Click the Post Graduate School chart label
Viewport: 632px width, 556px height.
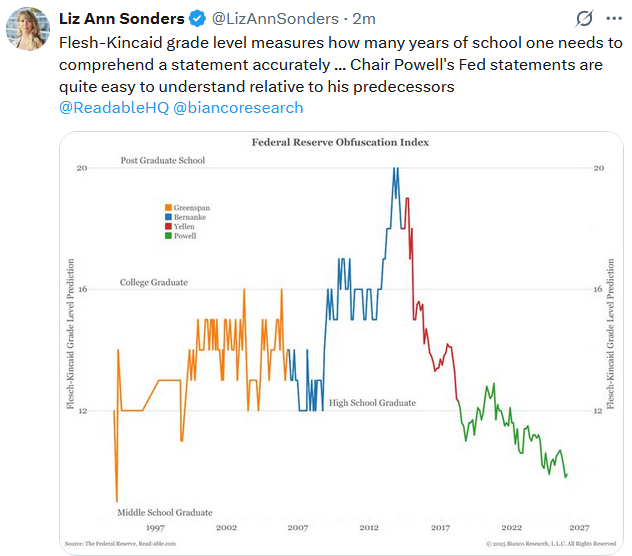click(163, 160)
